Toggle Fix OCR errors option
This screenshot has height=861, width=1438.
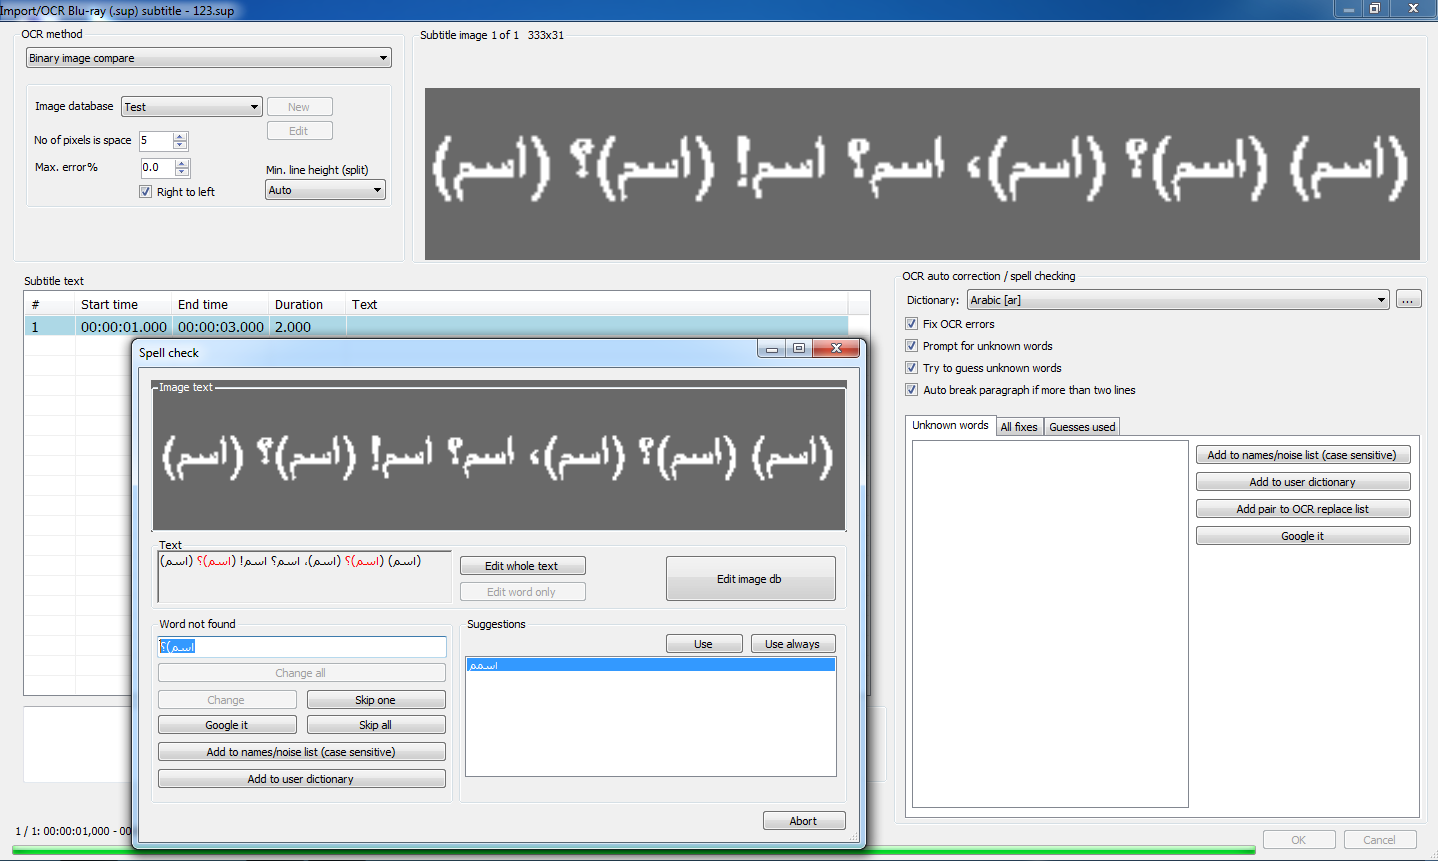911,323
